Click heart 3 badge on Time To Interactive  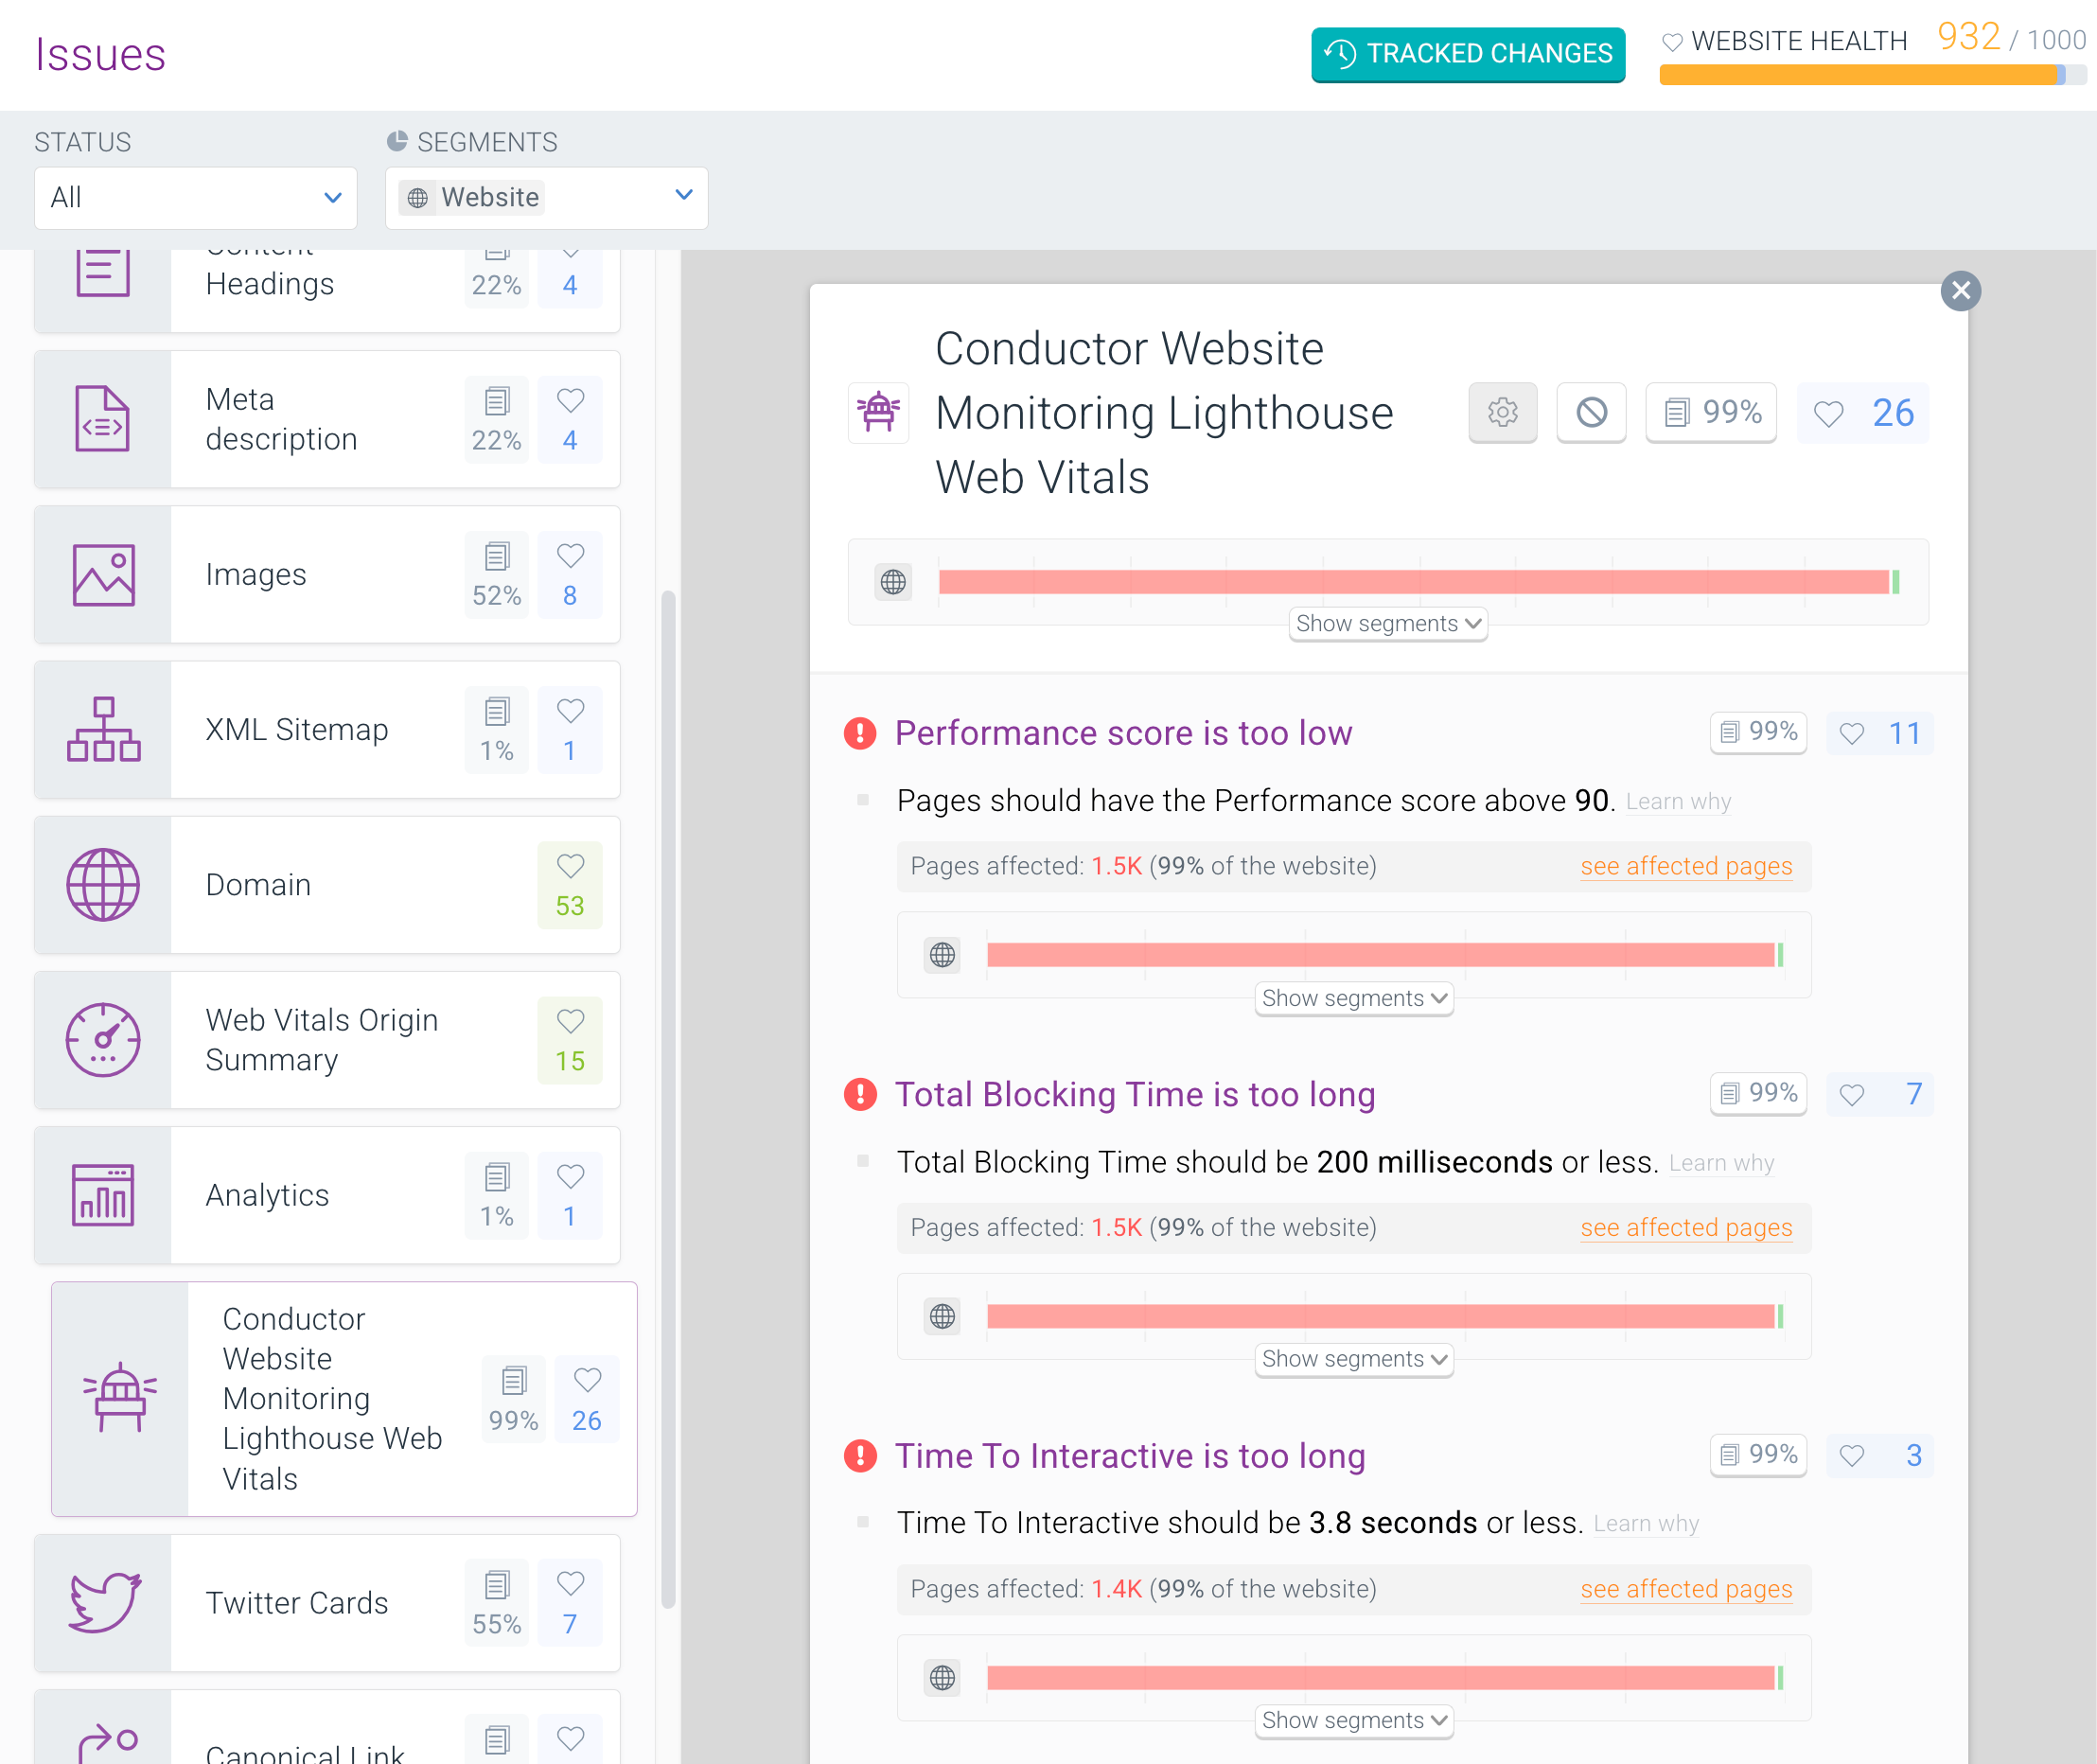click(x=1880, y=1455)
